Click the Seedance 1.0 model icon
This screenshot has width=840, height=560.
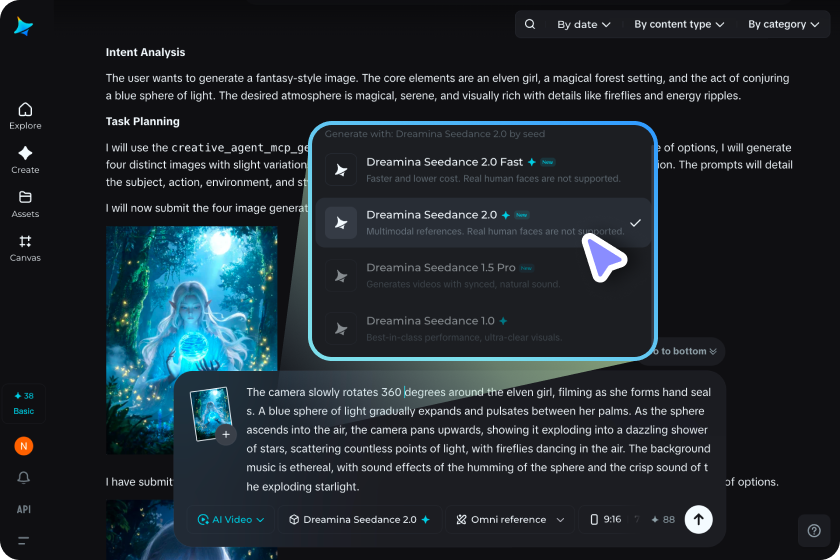pos(341,328)
